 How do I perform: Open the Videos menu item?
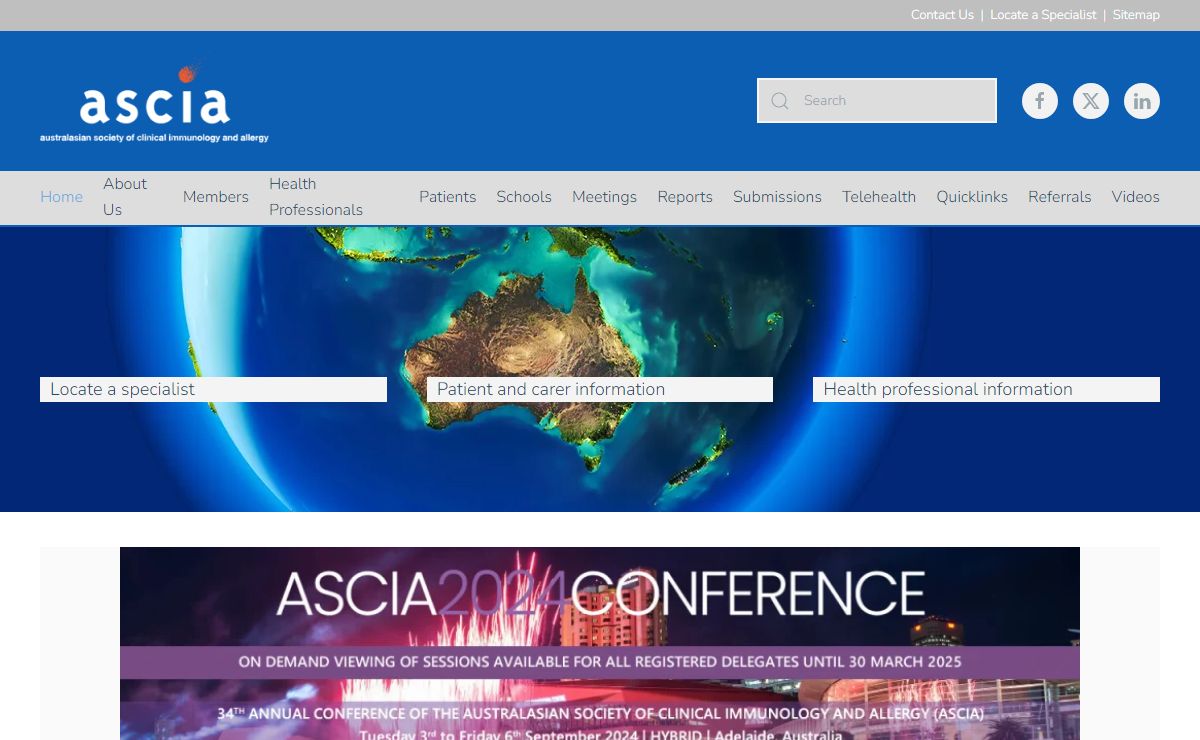tap(1135, 197)
